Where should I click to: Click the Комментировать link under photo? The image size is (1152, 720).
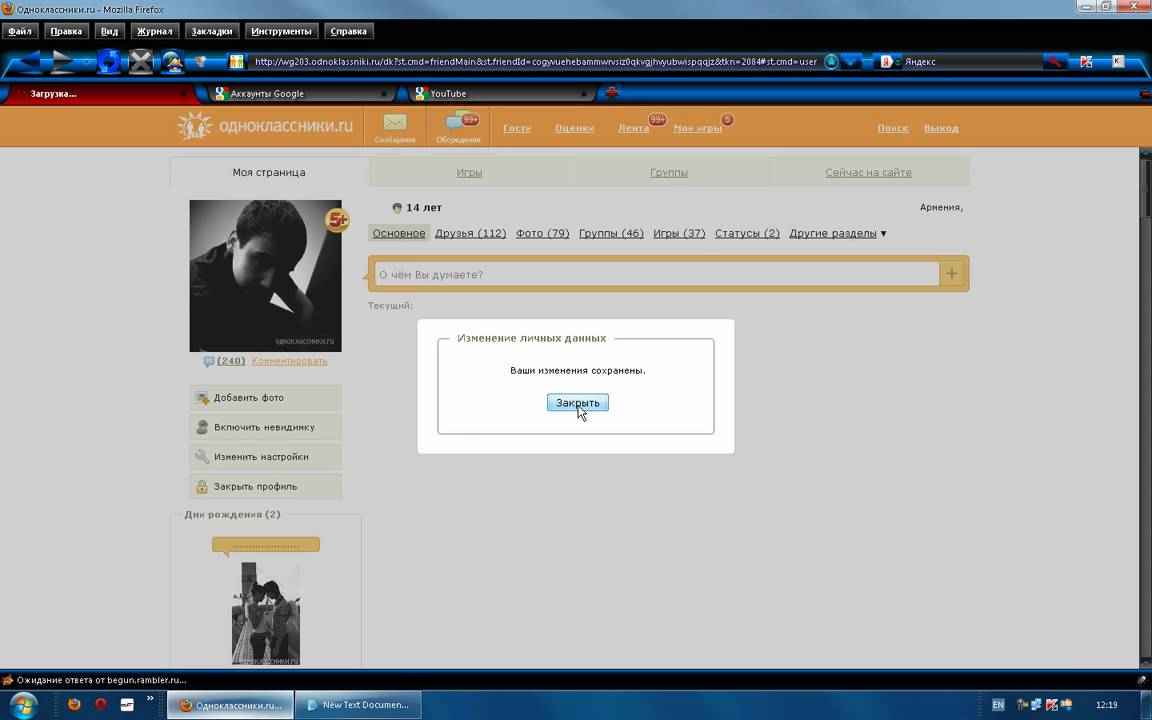[x=289, y=361]
